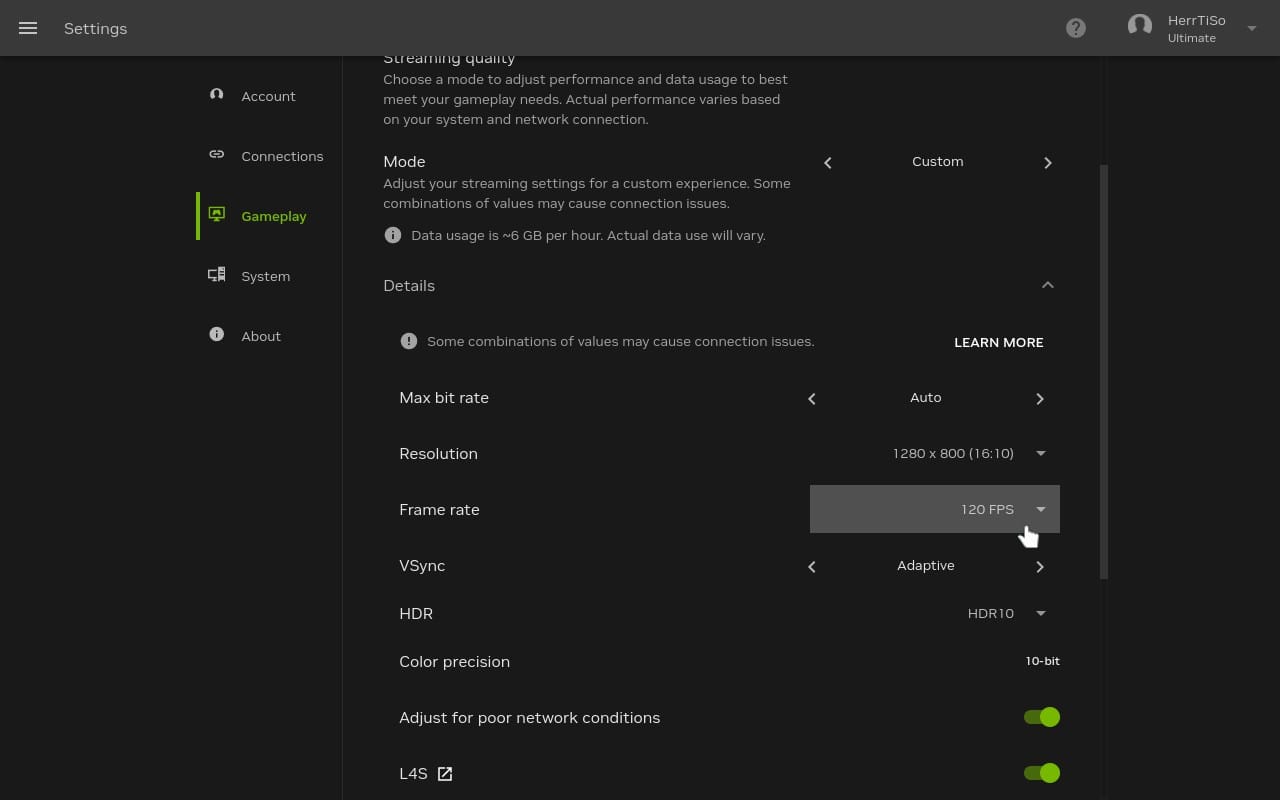Collapse the Details section
The image size is (1280, 800).
point(1047,286)
